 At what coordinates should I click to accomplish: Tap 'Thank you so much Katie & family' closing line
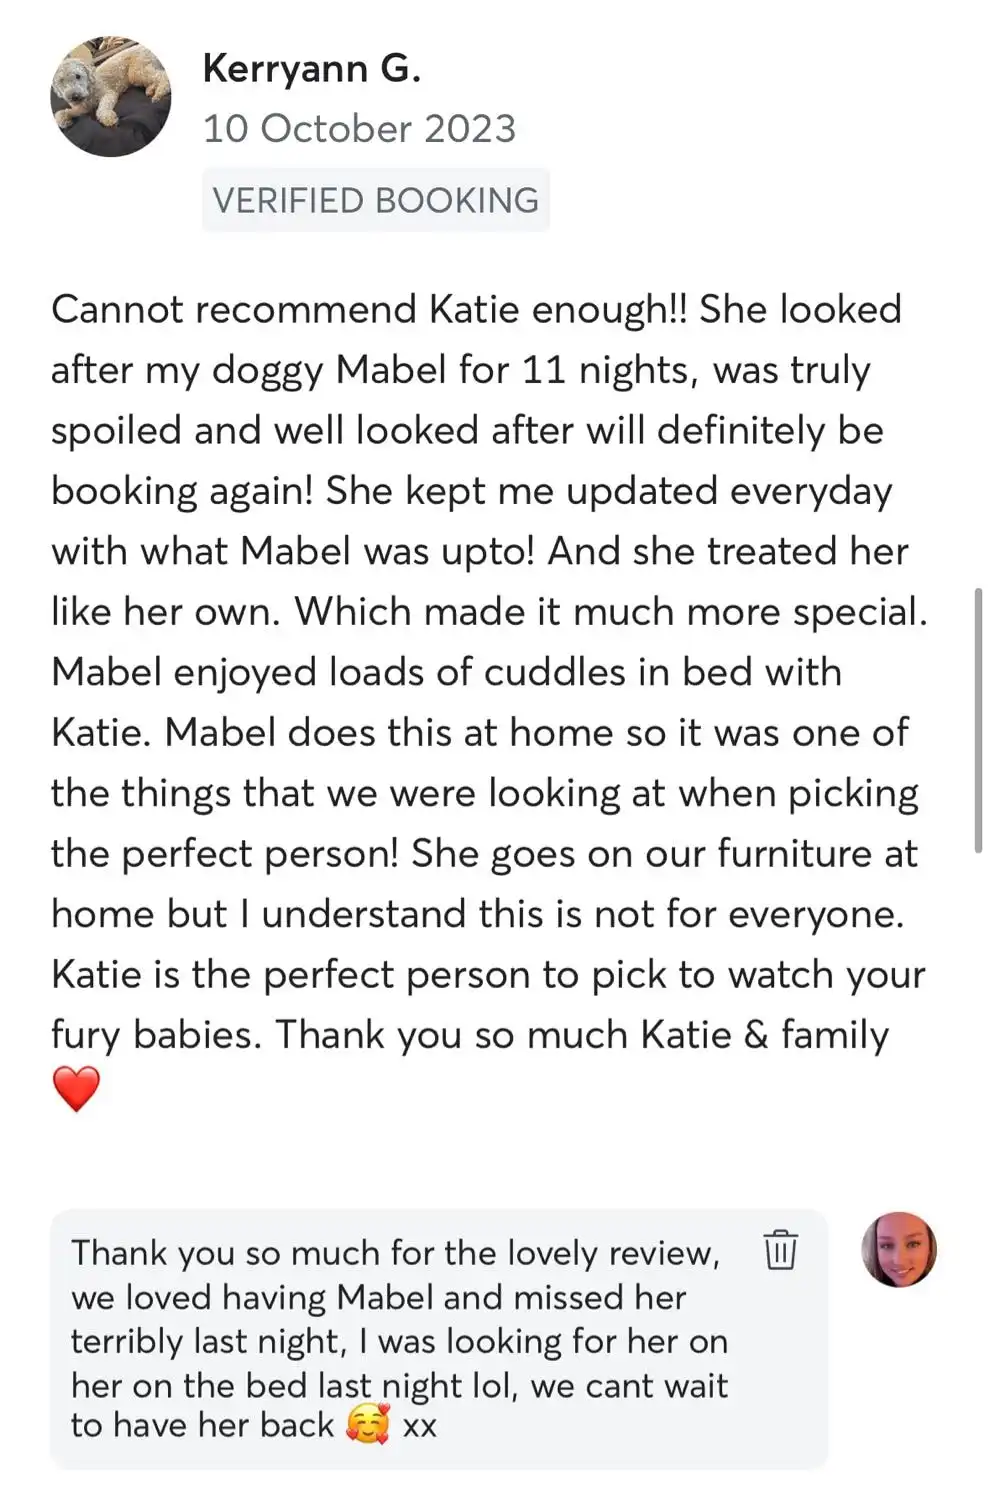click(582, 1036)
